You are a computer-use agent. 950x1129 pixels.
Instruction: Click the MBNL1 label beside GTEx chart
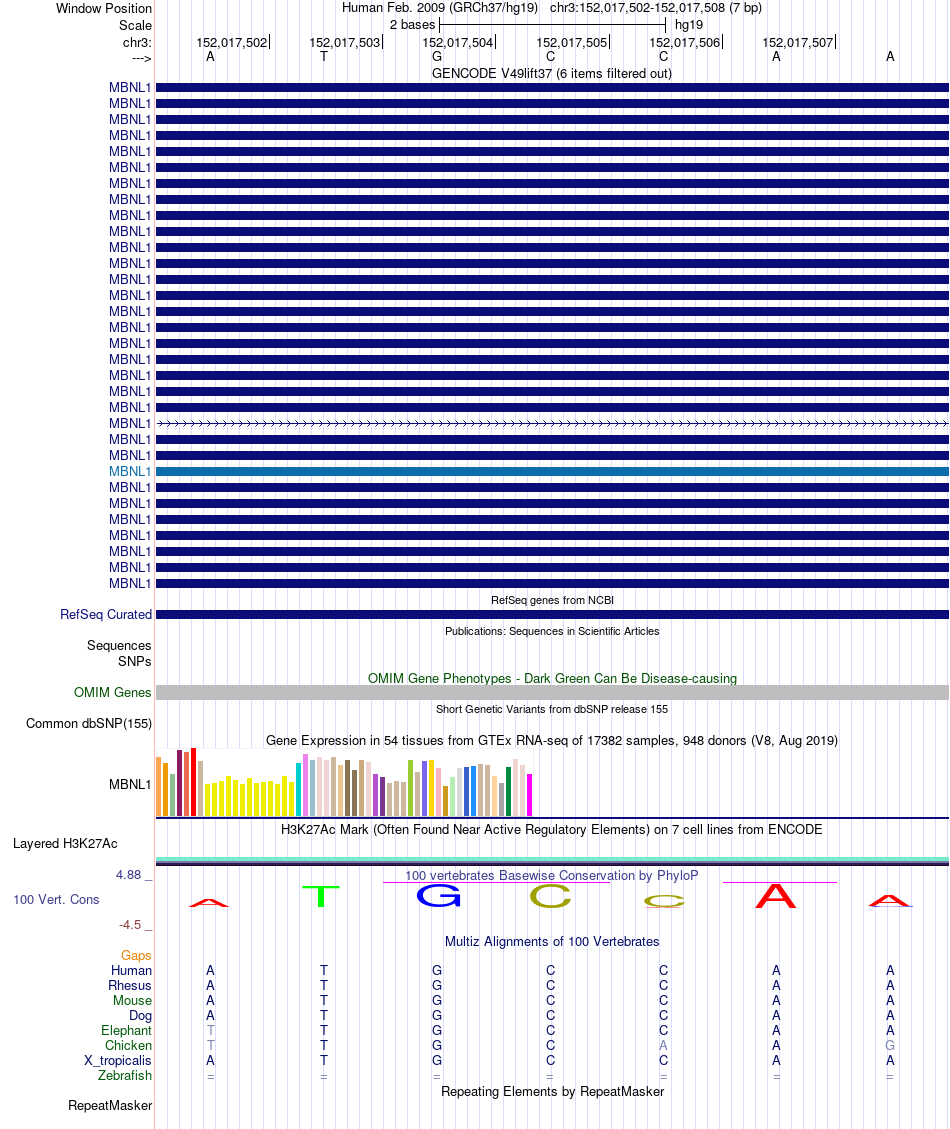click(130, 784)
